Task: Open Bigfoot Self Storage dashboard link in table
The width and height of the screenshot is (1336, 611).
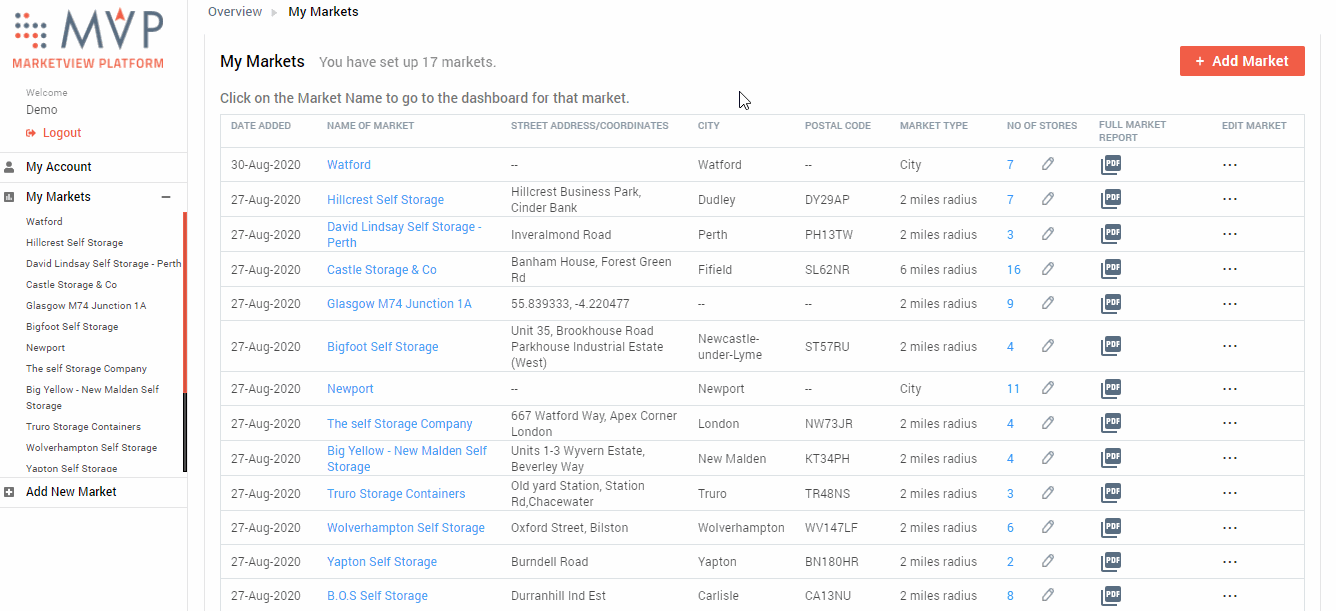Action: (383, 347)
